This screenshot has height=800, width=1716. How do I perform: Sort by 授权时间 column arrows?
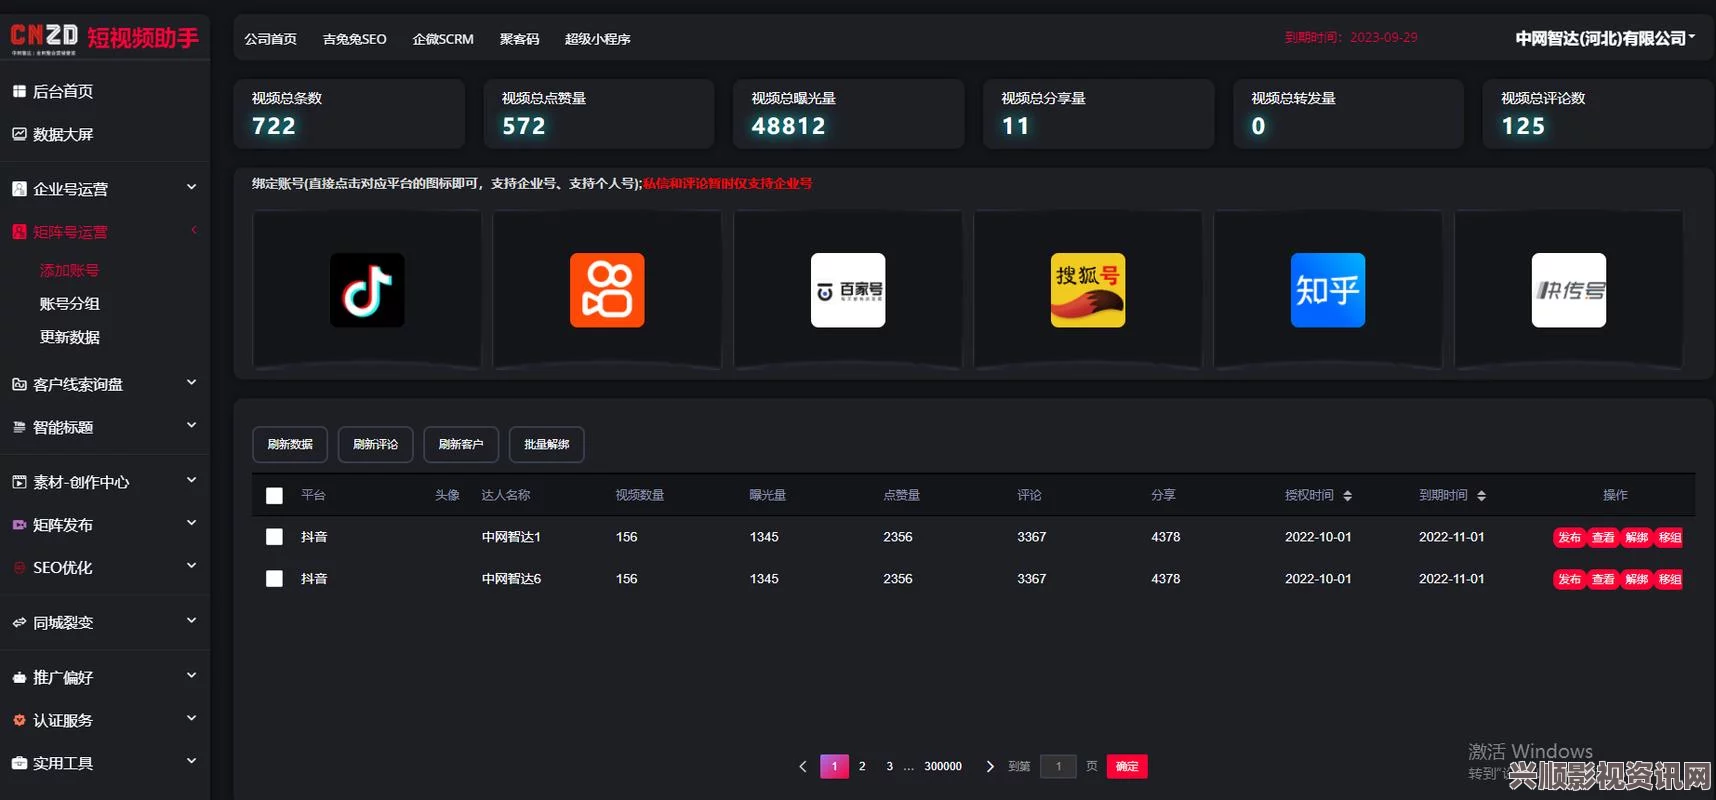coord(1347,496)
